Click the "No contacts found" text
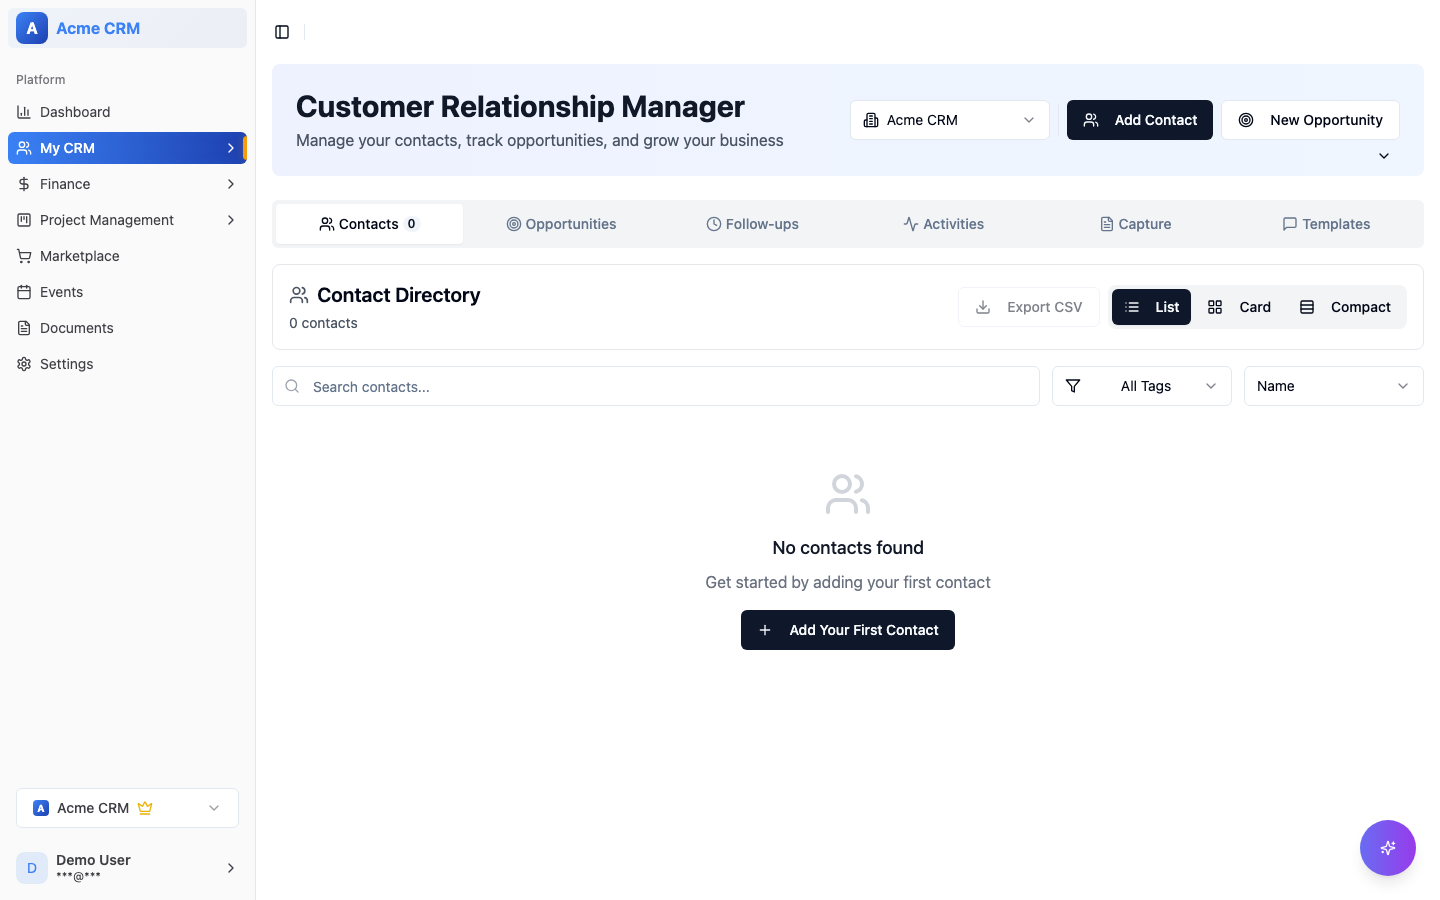This screenshot has height=900, width=1440. (x=848, y=548)
